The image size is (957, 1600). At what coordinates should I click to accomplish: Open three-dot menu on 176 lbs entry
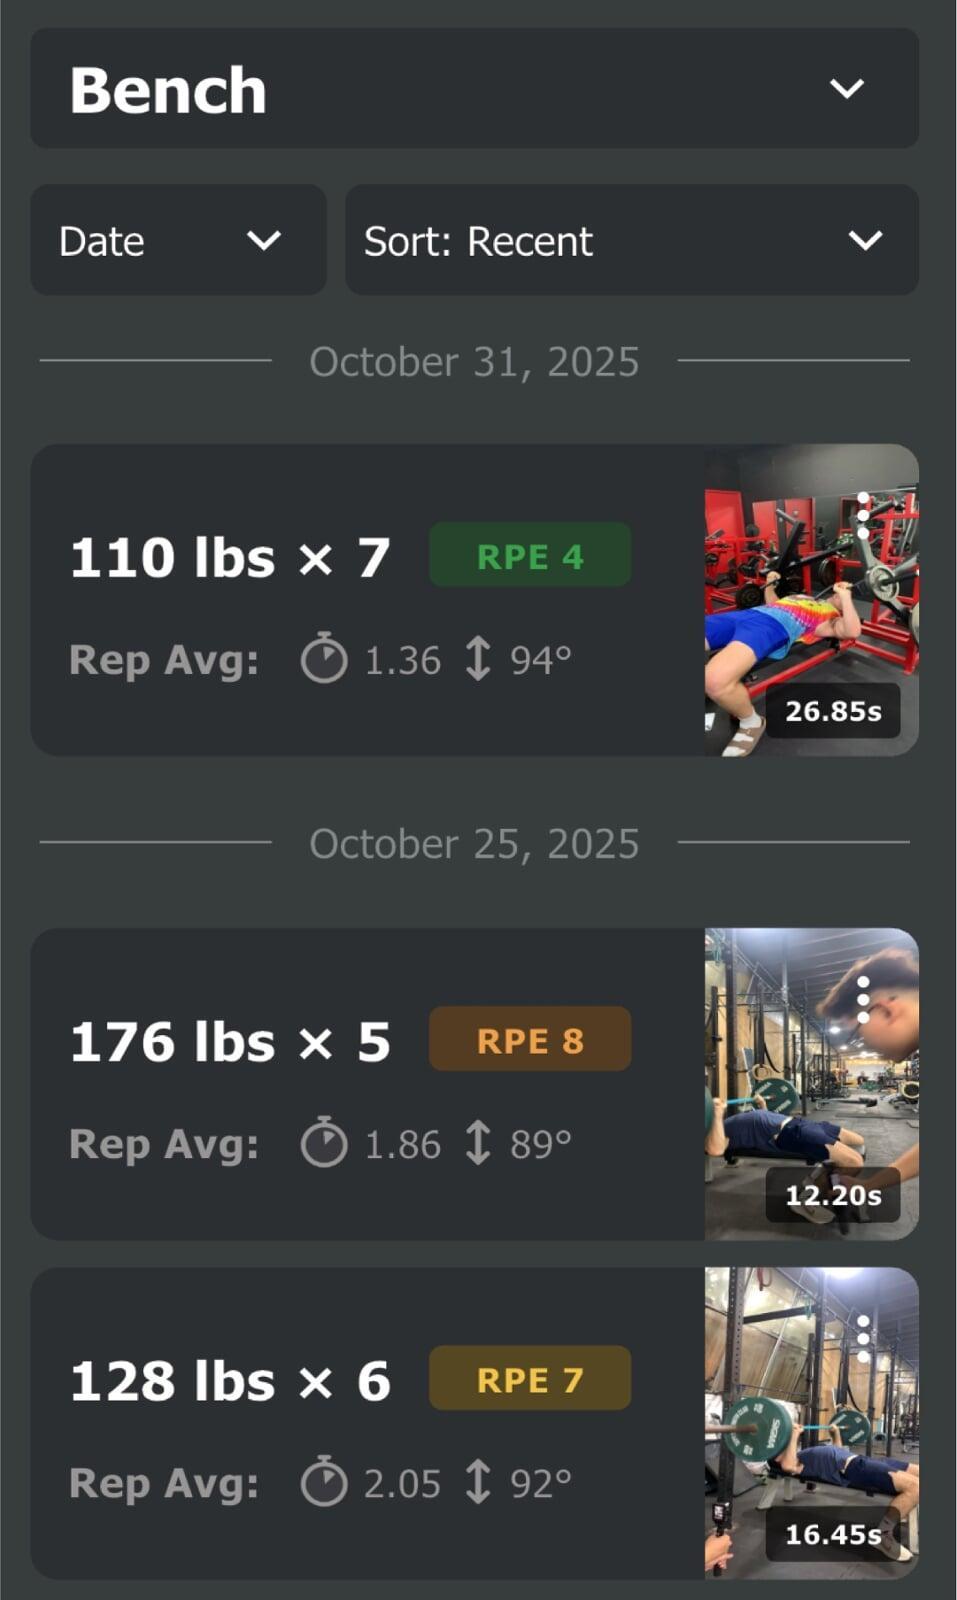pyautogui.click(x=863, y=999)
